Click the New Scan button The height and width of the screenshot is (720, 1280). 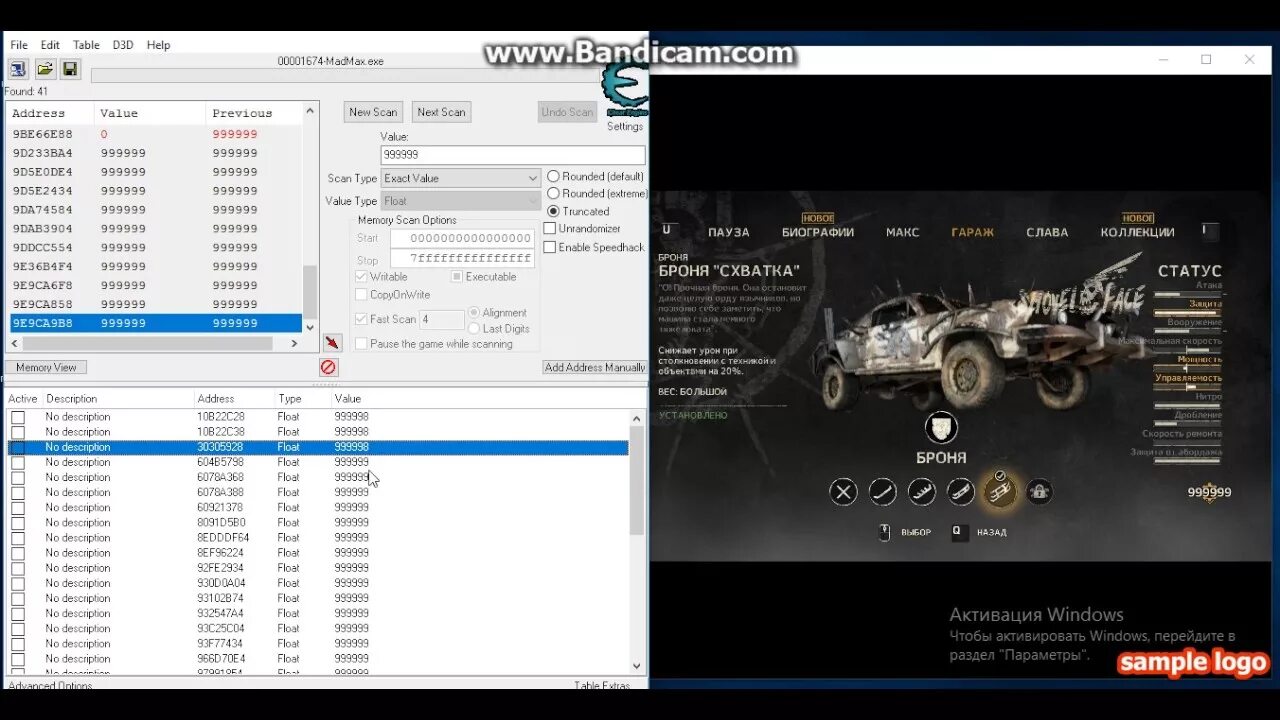coord(373,112)
